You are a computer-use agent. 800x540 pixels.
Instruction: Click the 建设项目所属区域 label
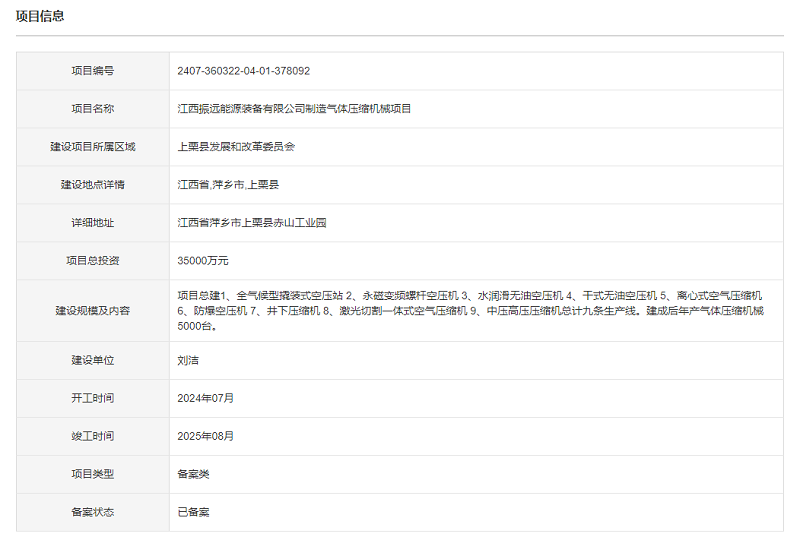93,147
